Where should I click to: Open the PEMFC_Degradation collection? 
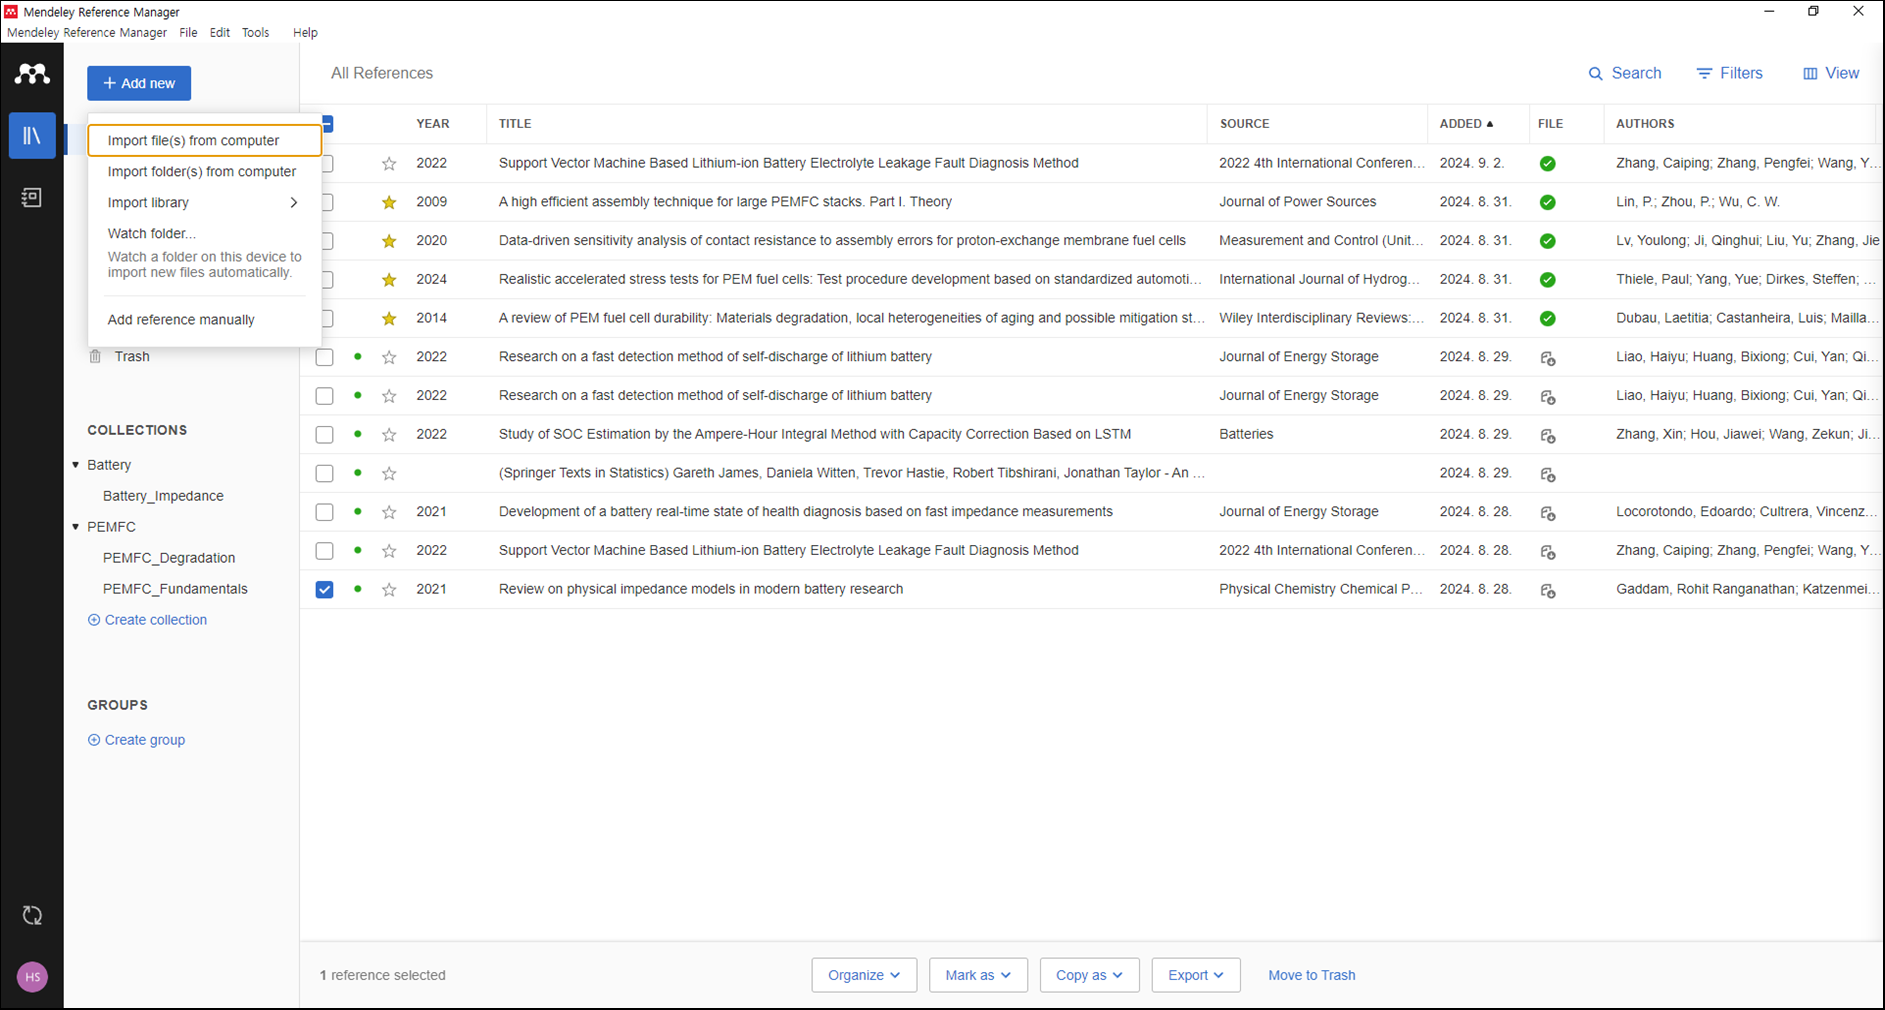(169, 558)
